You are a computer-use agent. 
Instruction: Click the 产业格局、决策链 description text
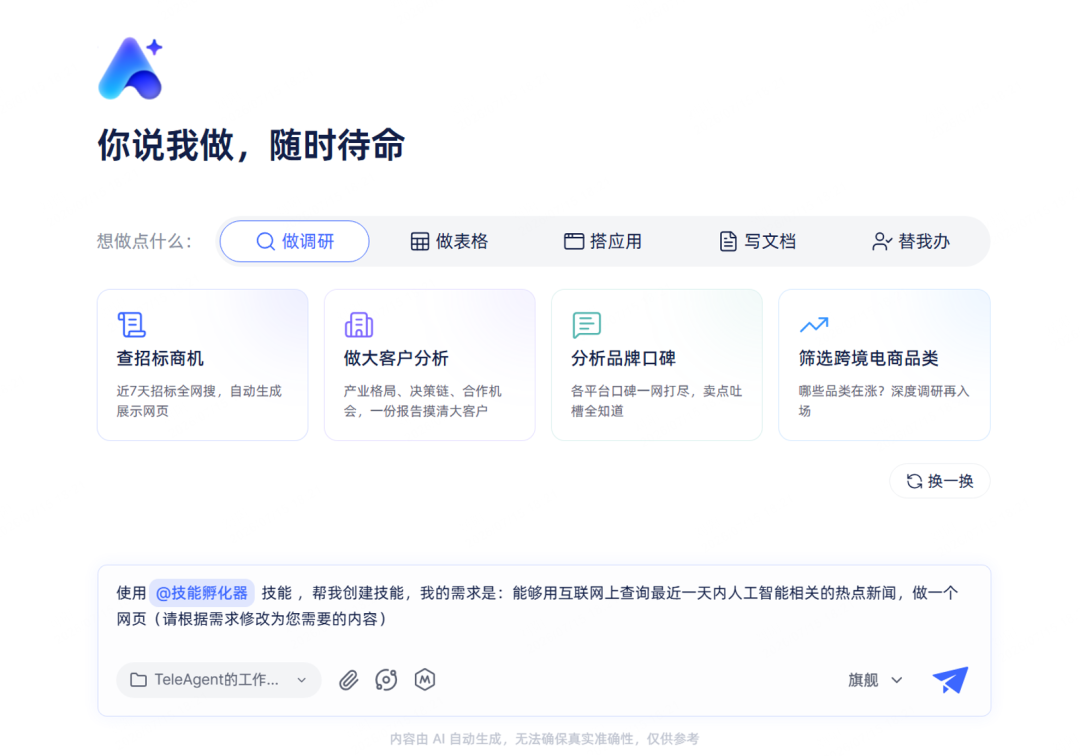click(423, 401)
